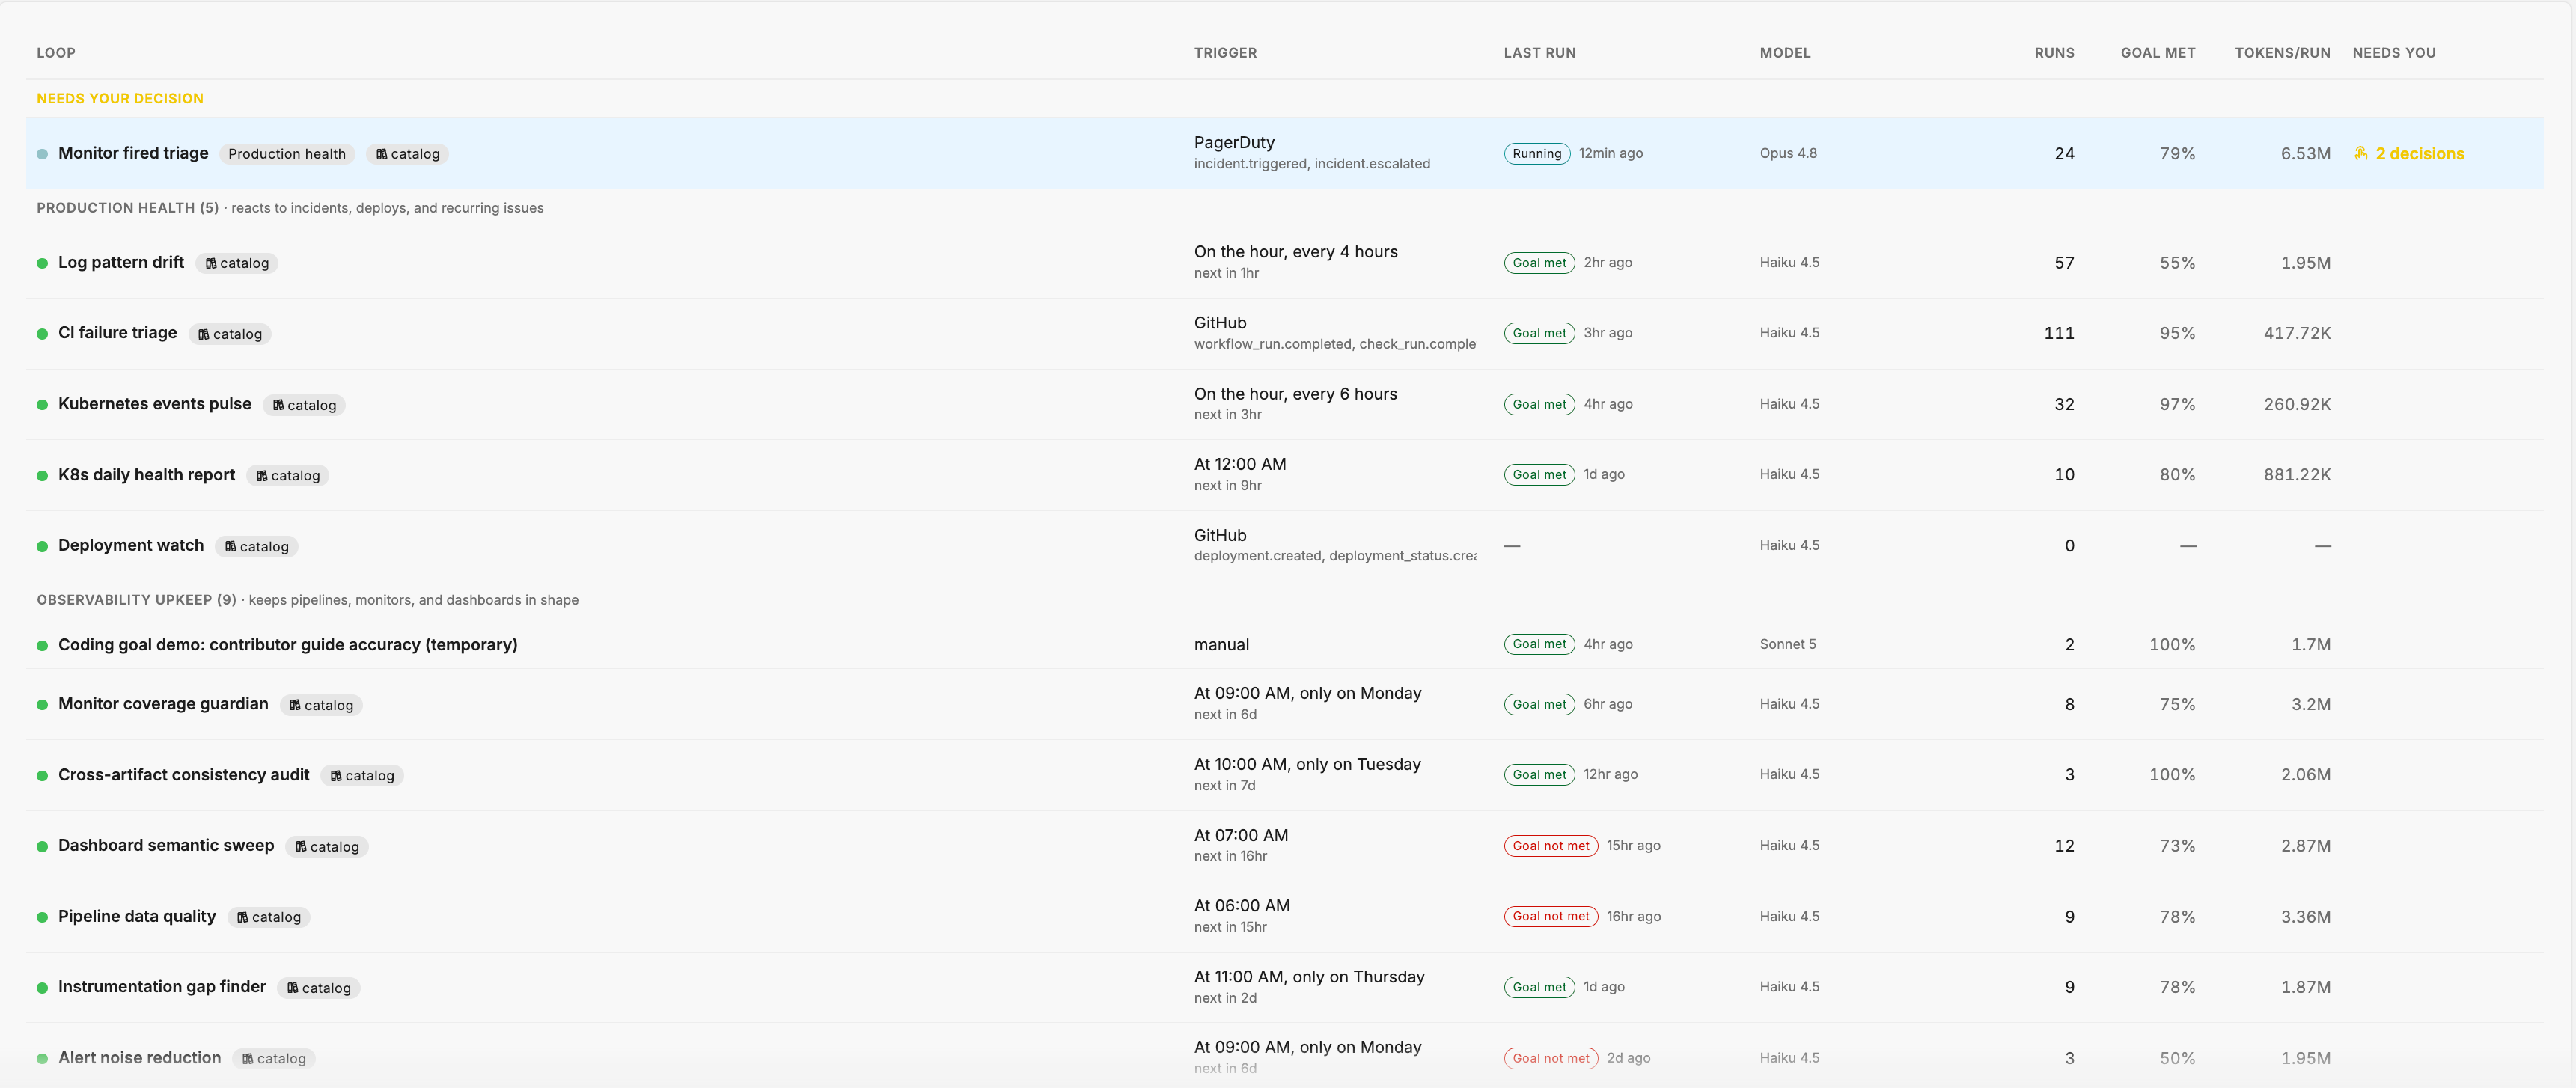2576x1088 pixels.
Task: Sort by the TOKENS/RUN column header
Action: point(2282,53)
